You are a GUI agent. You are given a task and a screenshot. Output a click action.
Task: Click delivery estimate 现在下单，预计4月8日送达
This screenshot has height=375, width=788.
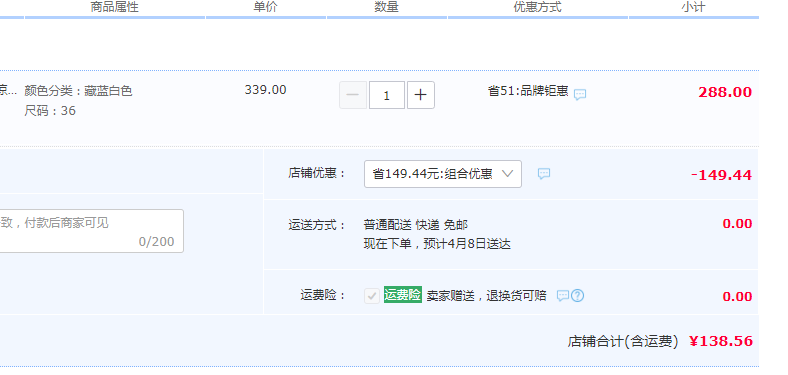pos(437,244)
